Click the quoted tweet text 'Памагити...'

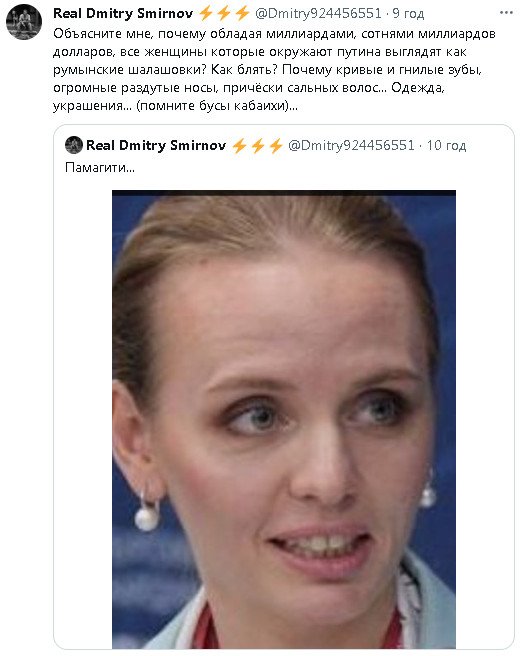point(100,168)
